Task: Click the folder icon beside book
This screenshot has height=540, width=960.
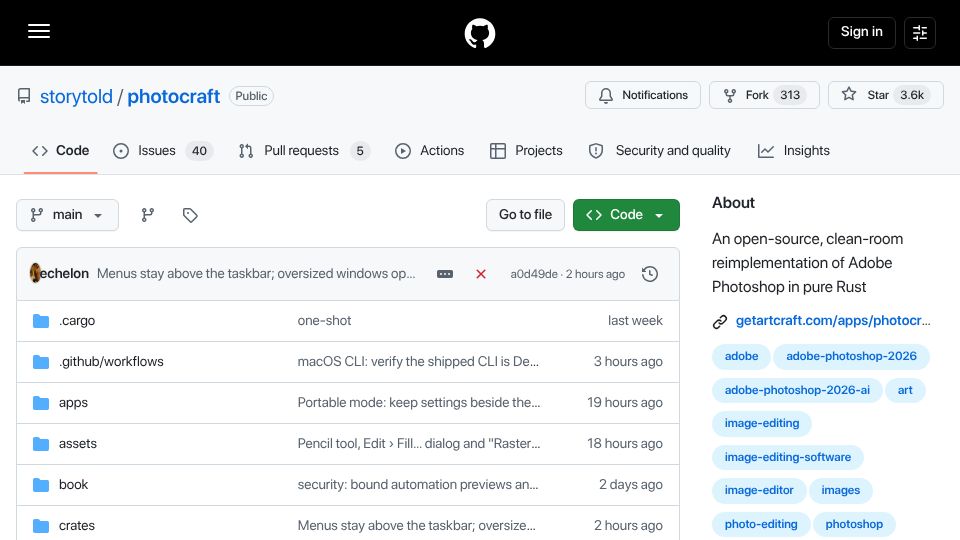Action: pos(40,485)
